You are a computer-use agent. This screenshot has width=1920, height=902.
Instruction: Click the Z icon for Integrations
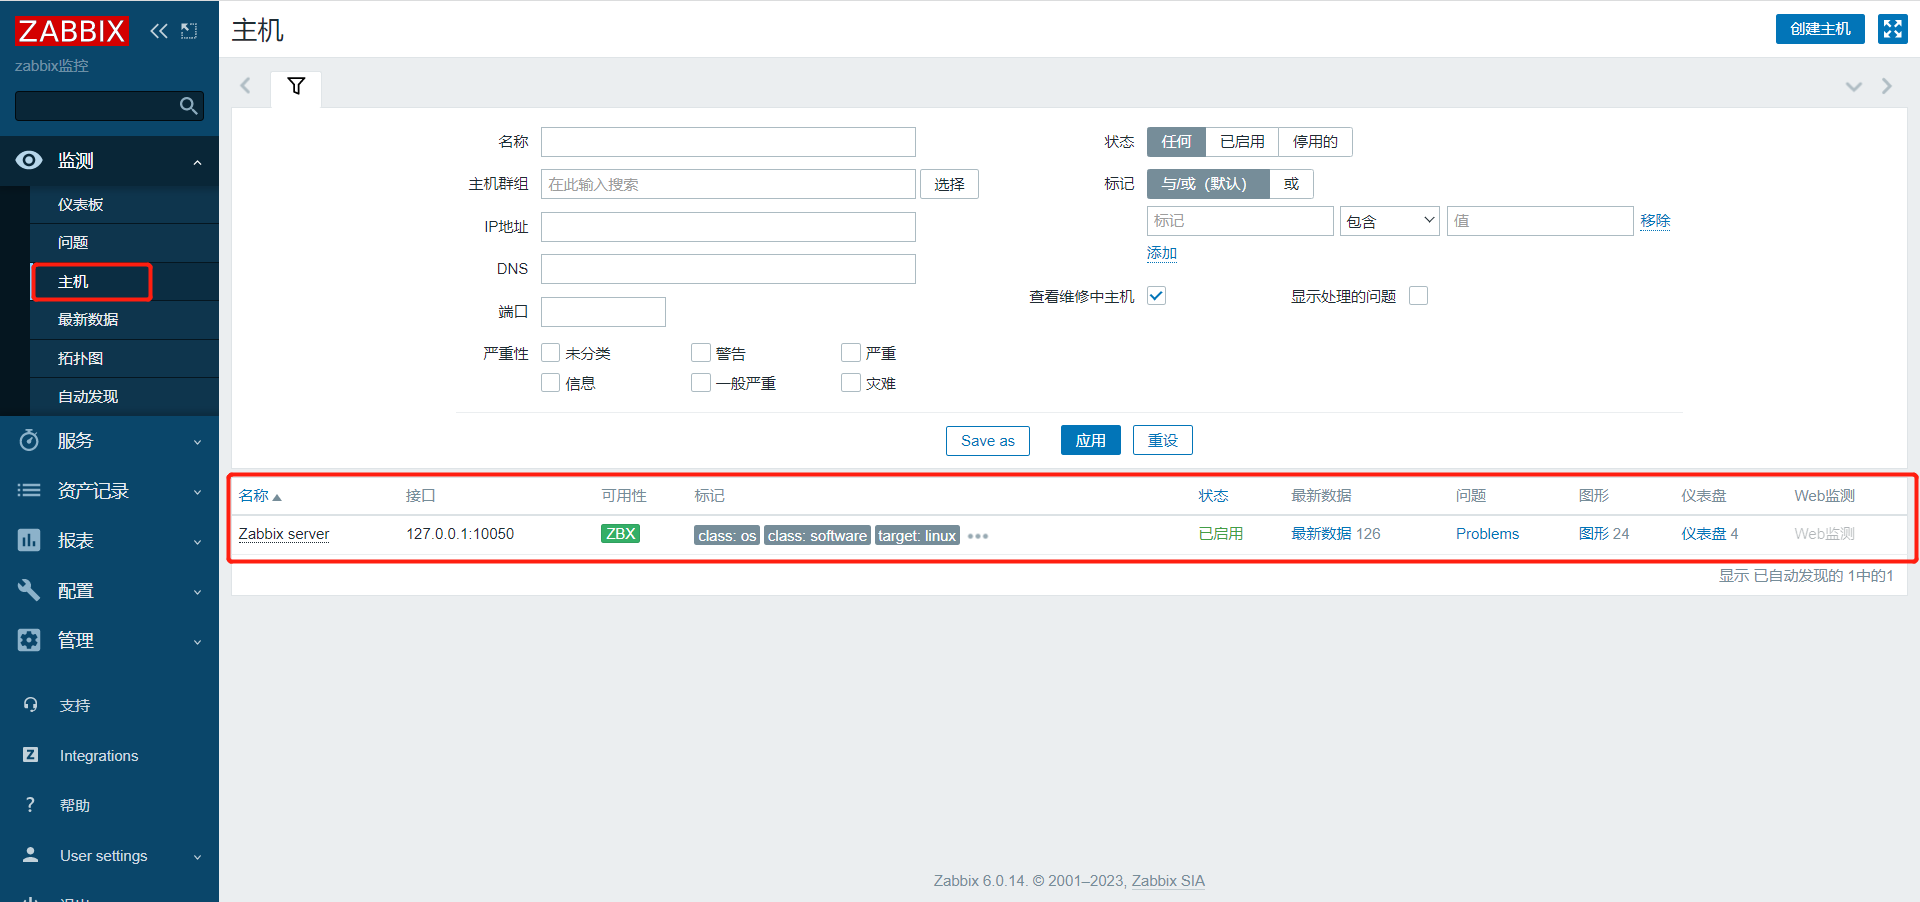click(30, 755)
